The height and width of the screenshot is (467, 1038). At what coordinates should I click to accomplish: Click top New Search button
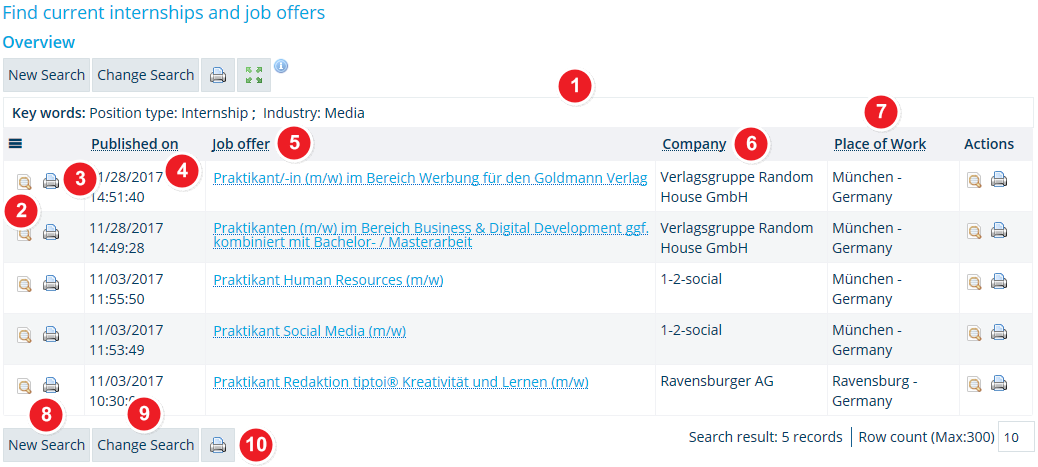coord(46,75)
